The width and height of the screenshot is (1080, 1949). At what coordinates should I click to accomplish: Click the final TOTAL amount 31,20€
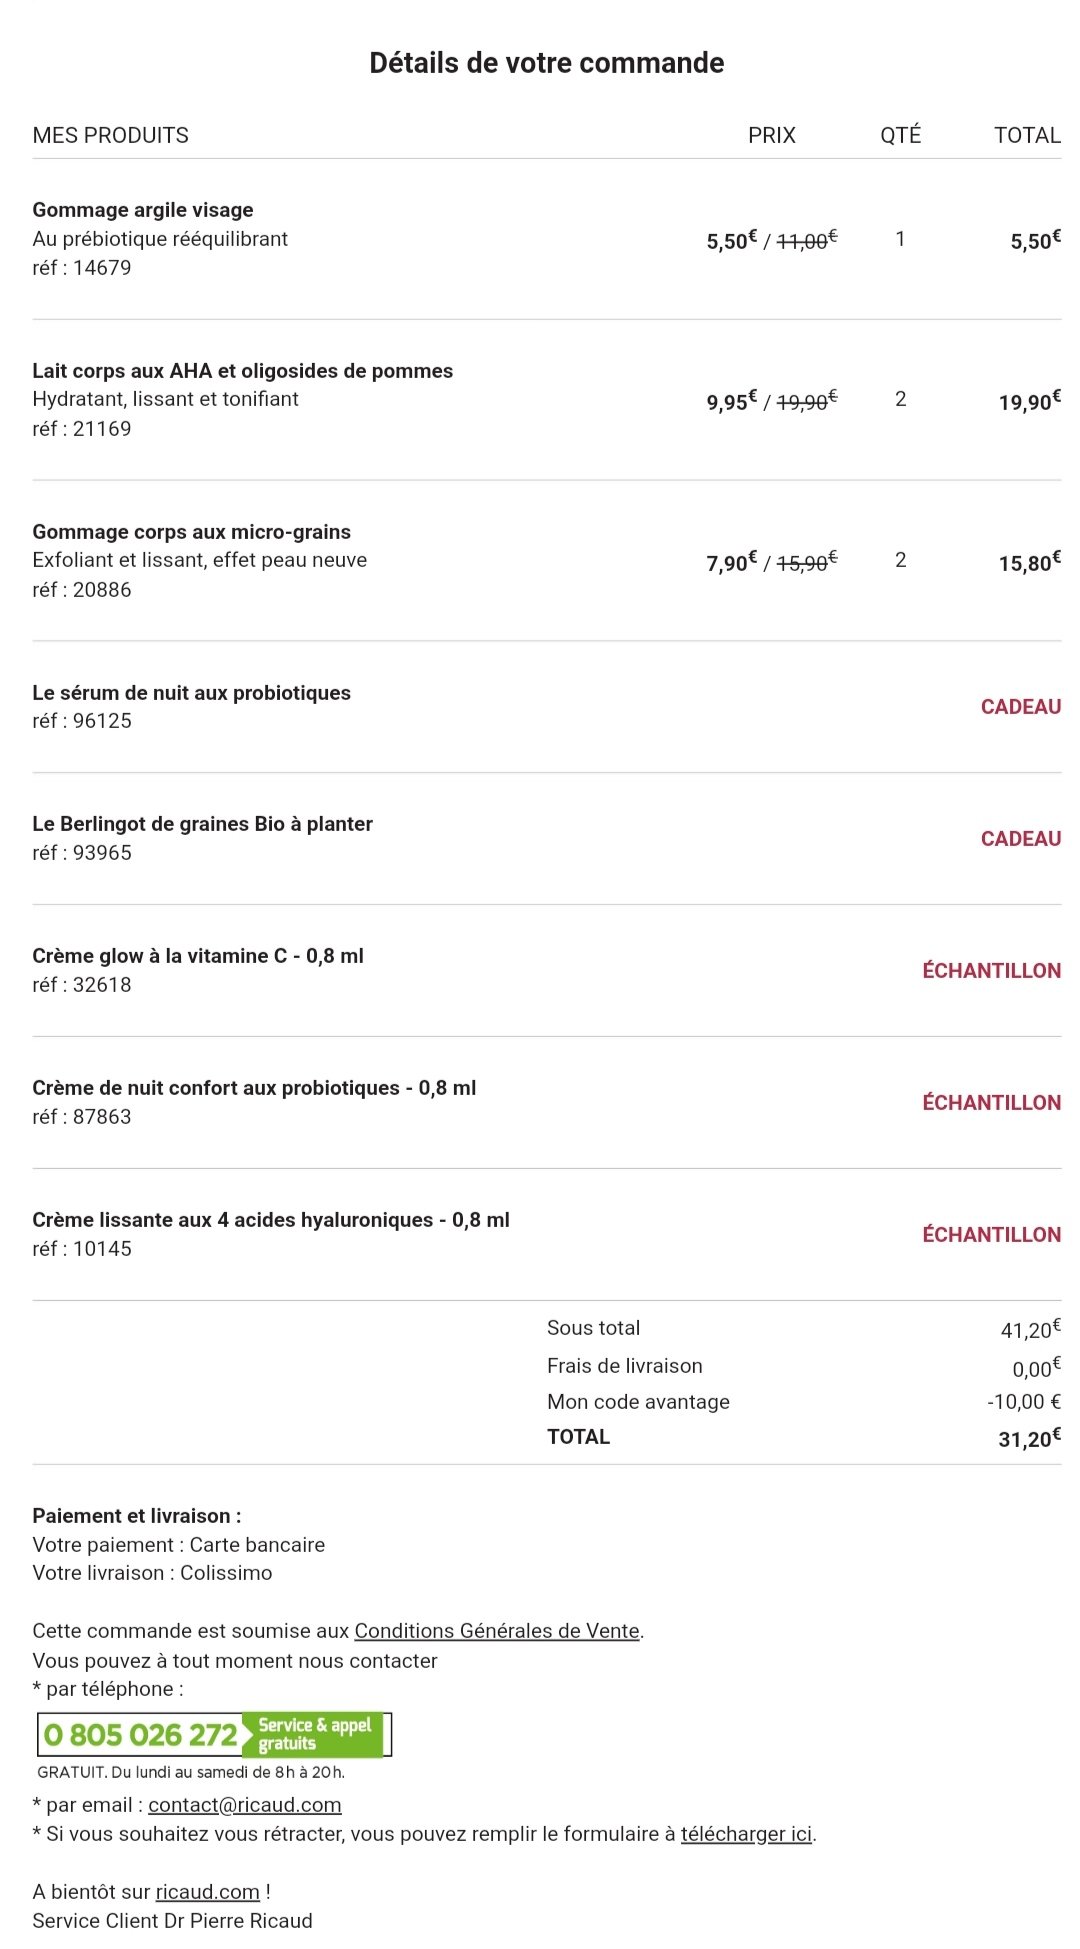coord(1030,1438)
